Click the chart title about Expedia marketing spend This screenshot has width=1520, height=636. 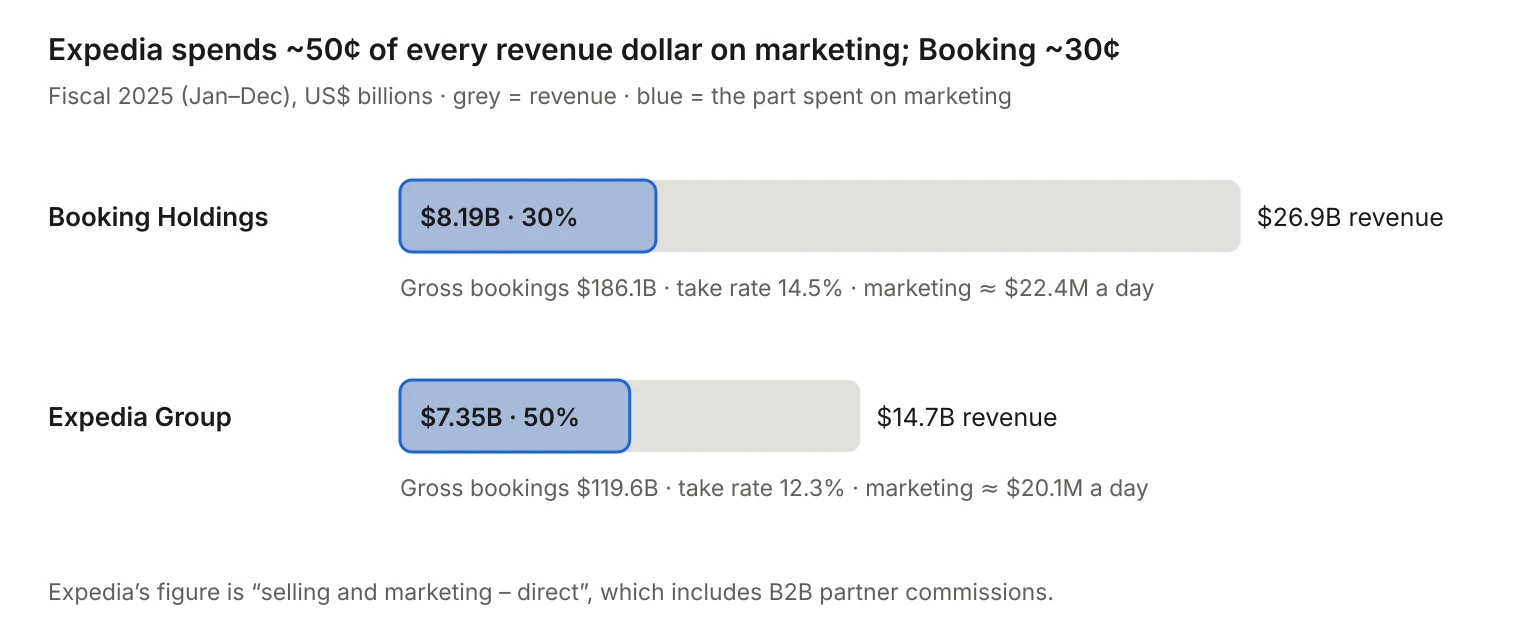583,50
